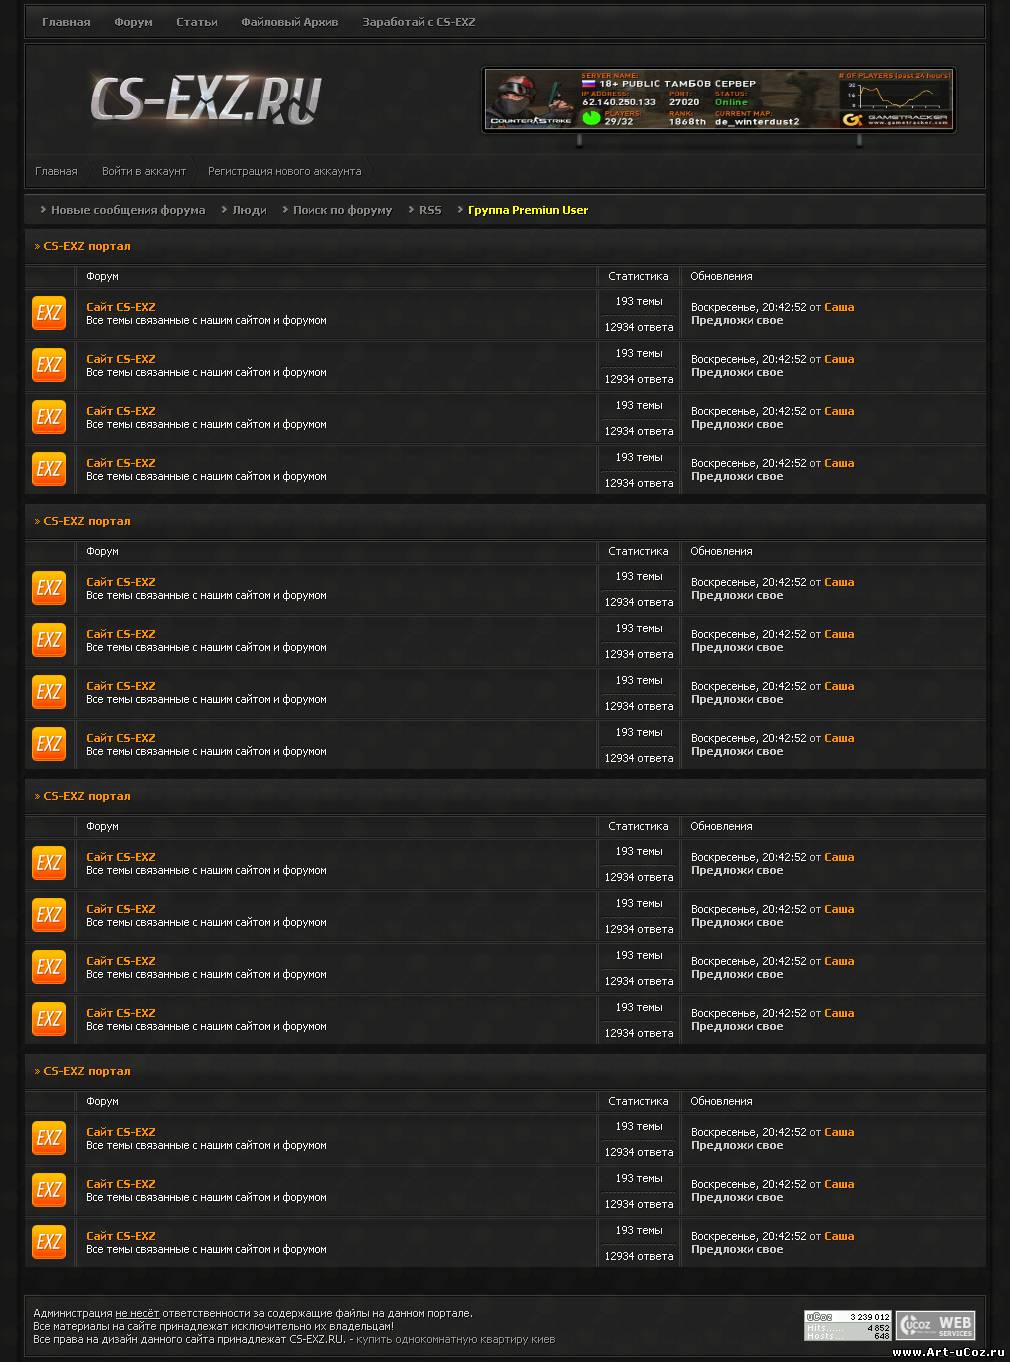
Task: Open Главная in the top menu bar
Action: pos(66,22)
